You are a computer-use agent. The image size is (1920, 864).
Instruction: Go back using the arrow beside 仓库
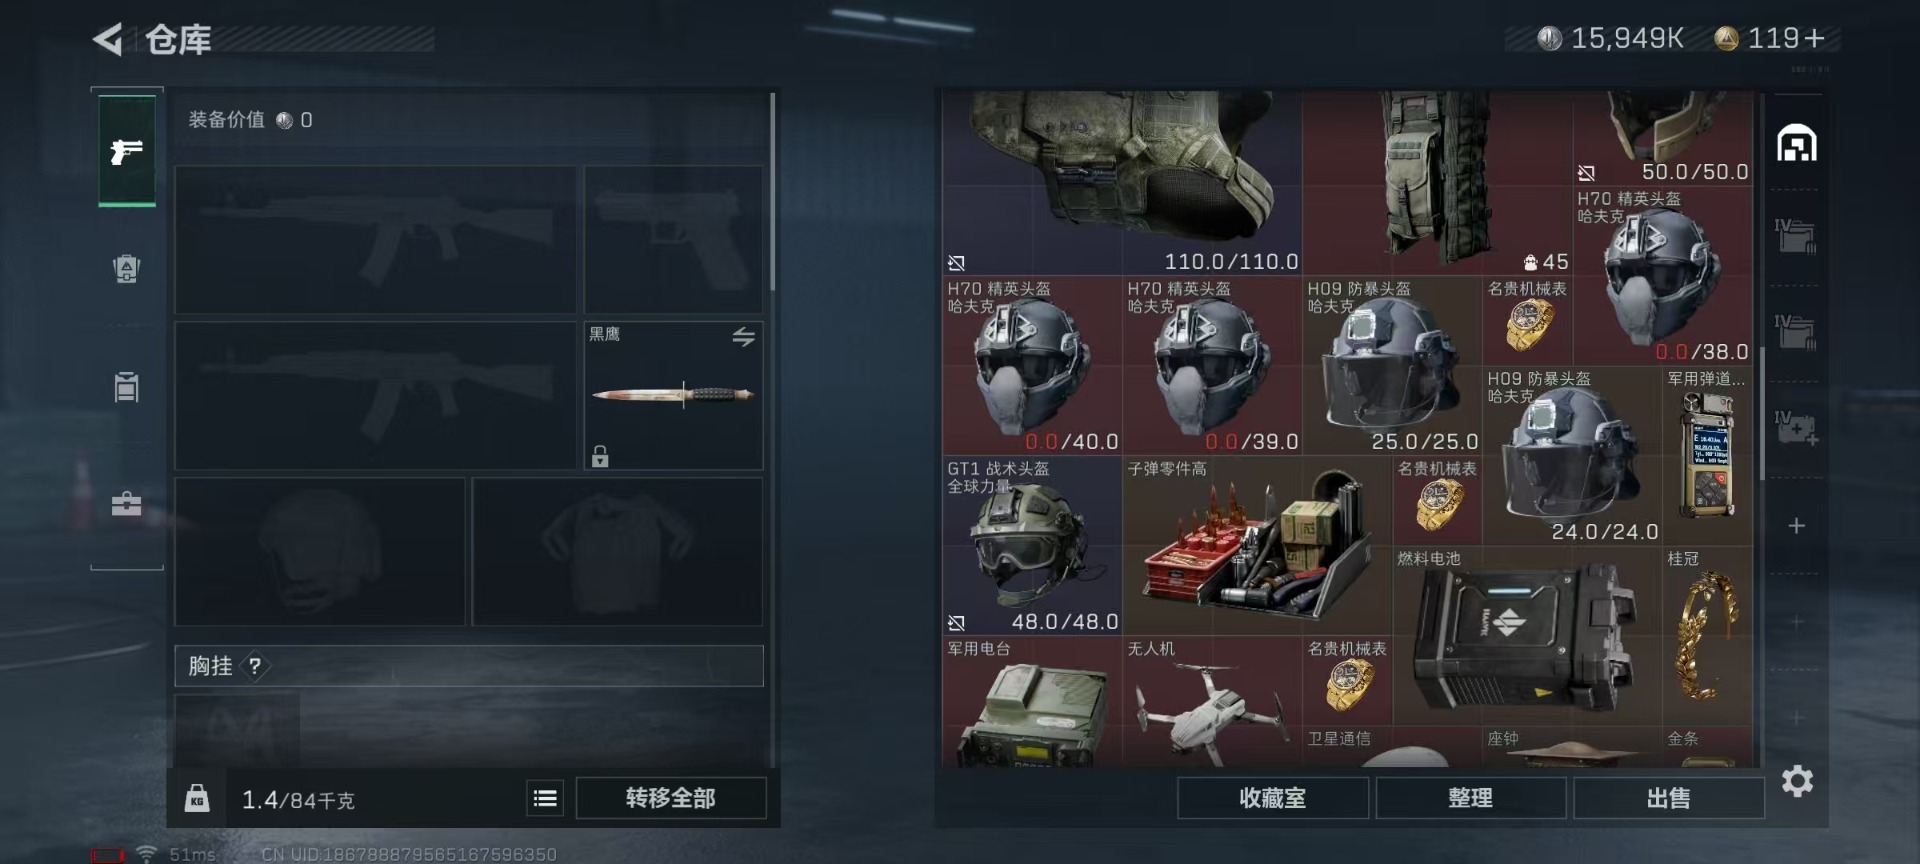point(108,40)
